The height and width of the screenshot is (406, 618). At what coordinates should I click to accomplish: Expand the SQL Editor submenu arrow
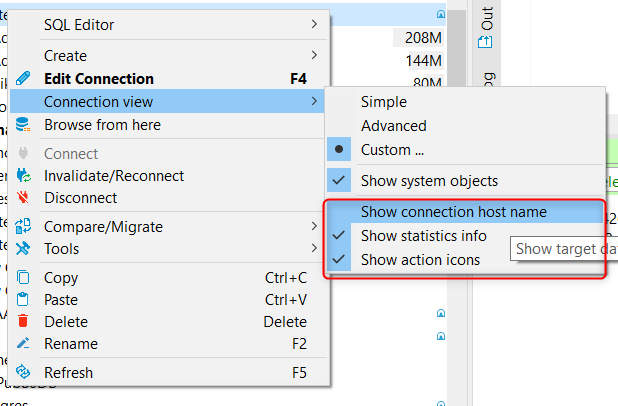314,24
